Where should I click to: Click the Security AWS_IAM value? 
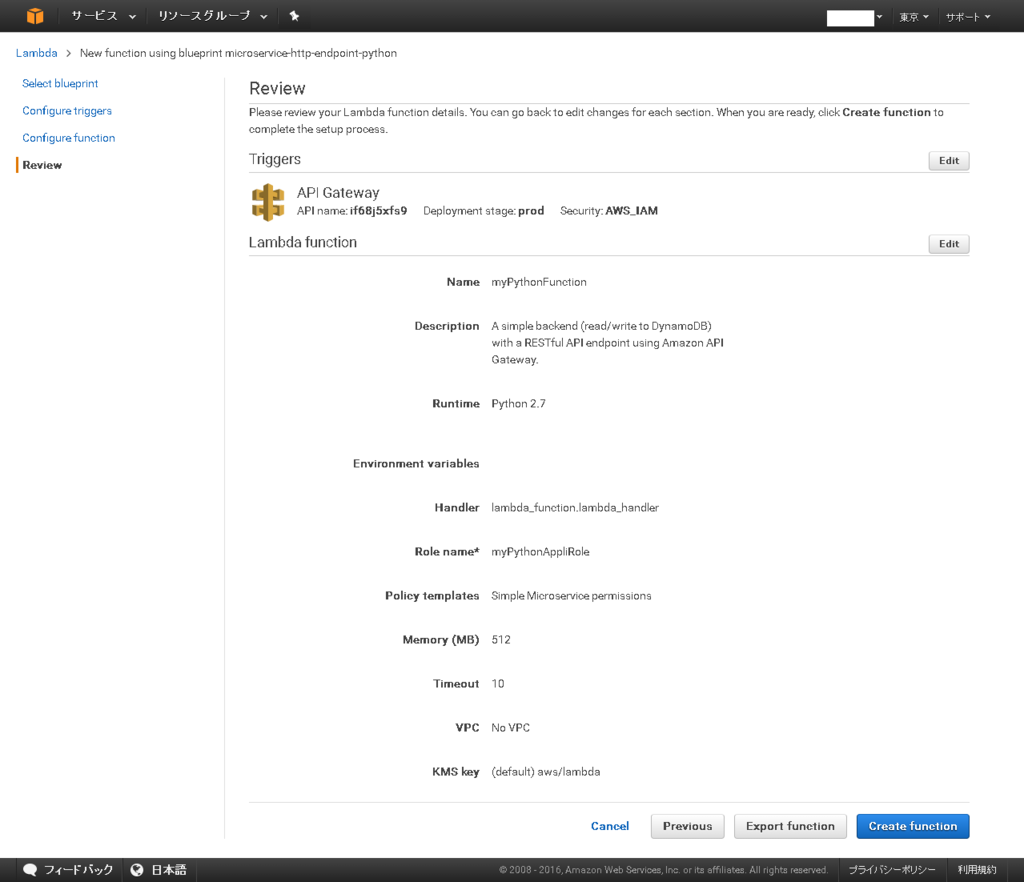coord(632,211)
